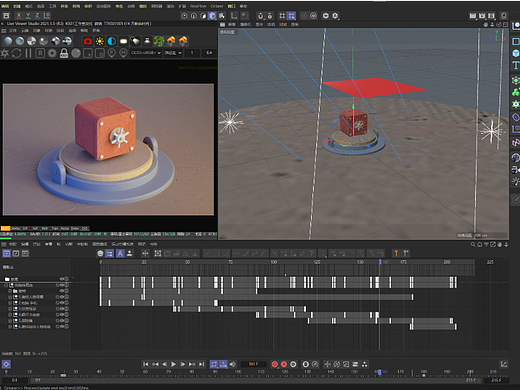Switch timeline to F-curve mode icon
Image resolution: width=520 pixels, height=390 pixels.
(x=16, y=254)
